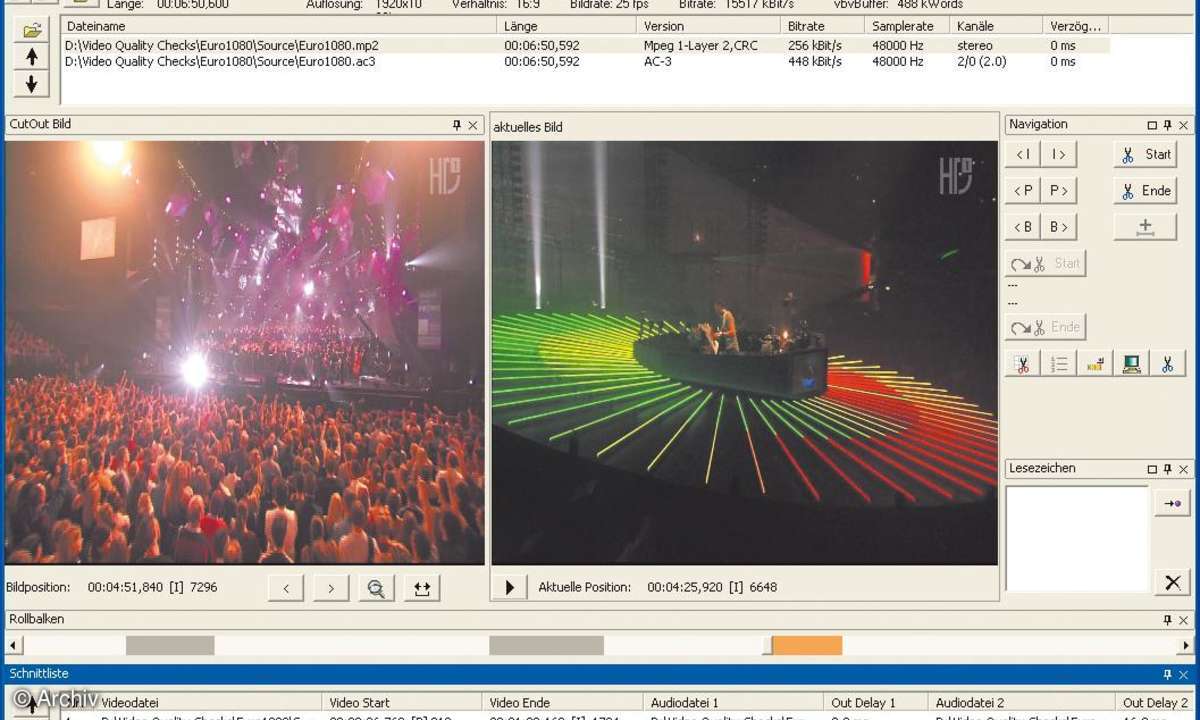Viewport: 1200px width, 720px height.
Task: Click the empty Lesezeichen bookmark list
Action: click(x=1077, y=539)
